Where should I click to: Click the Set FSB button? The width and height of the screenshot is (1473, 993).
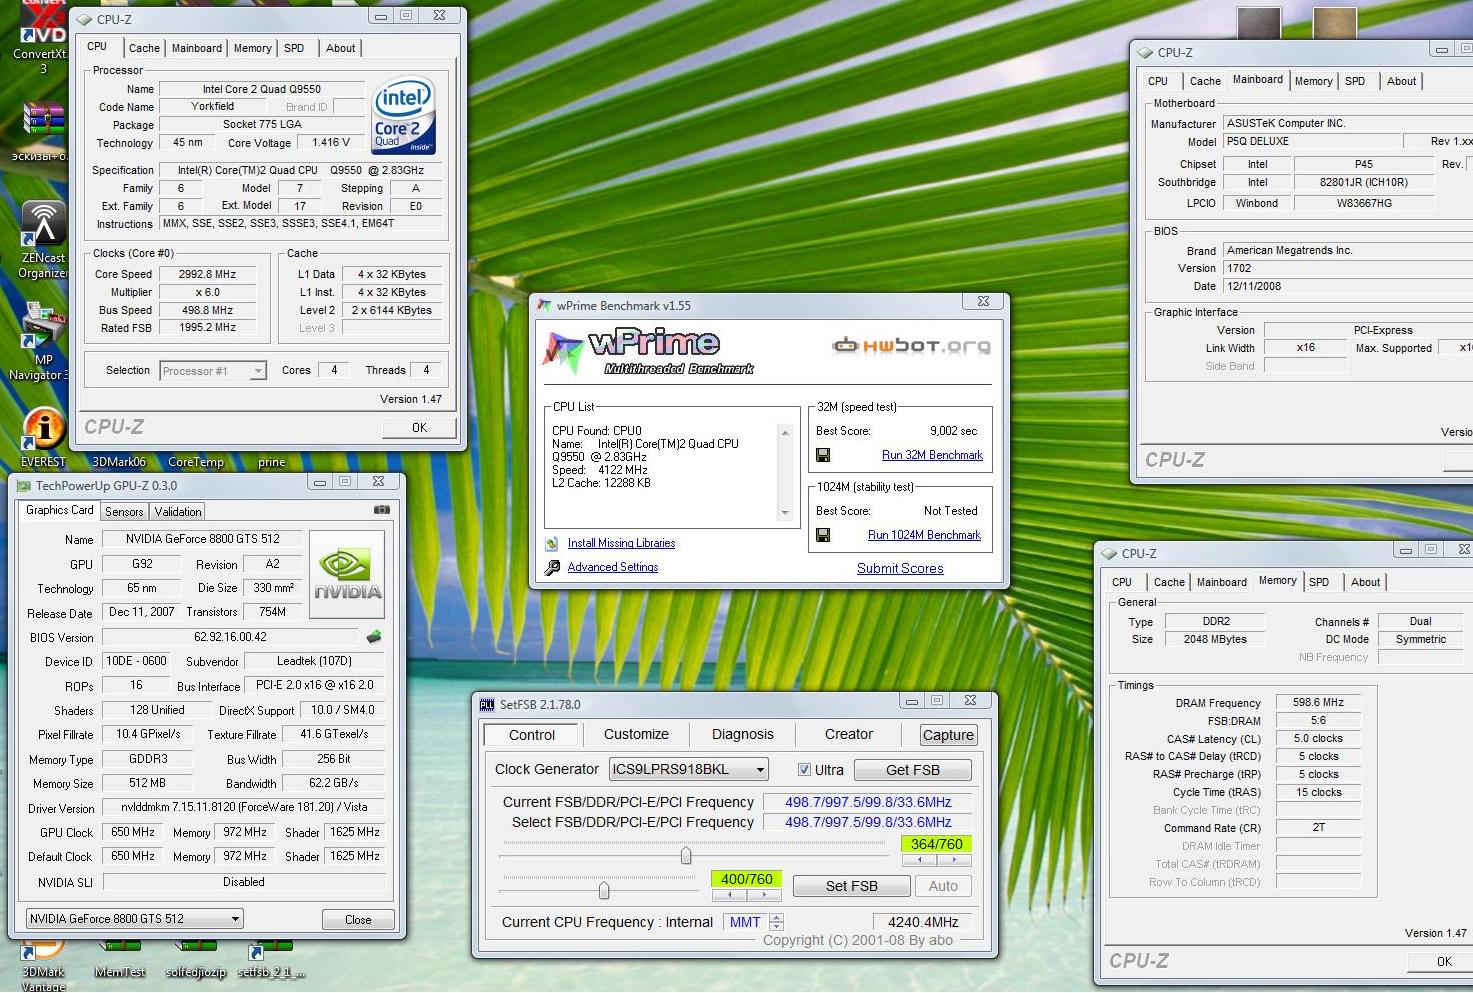click(851, 886)
